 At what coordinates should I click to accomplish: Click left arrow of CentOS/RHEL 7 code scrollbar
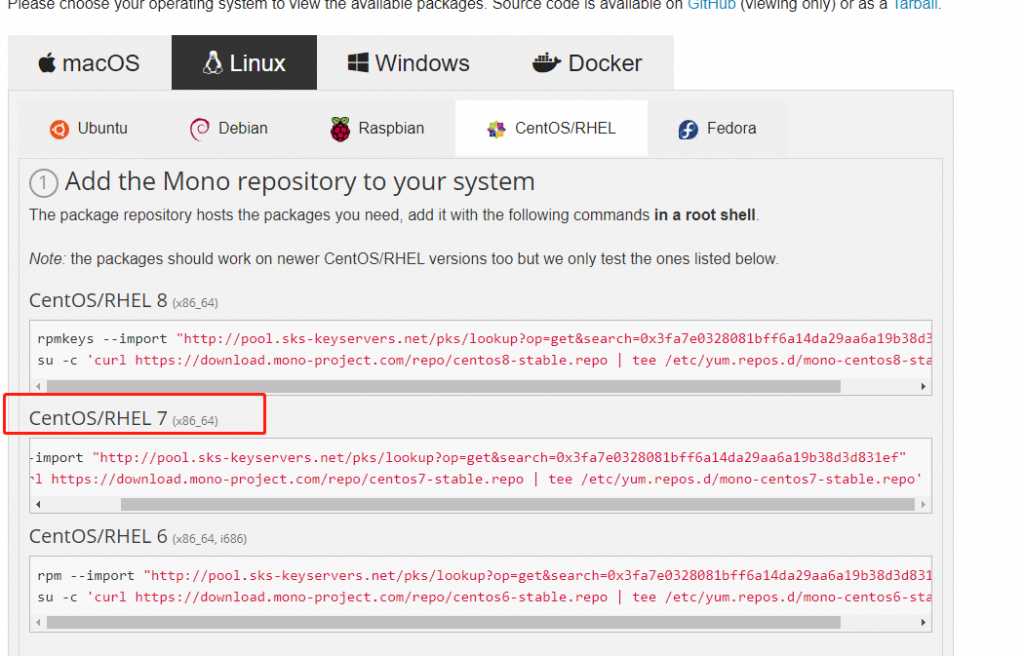click(x=39, y=504)
